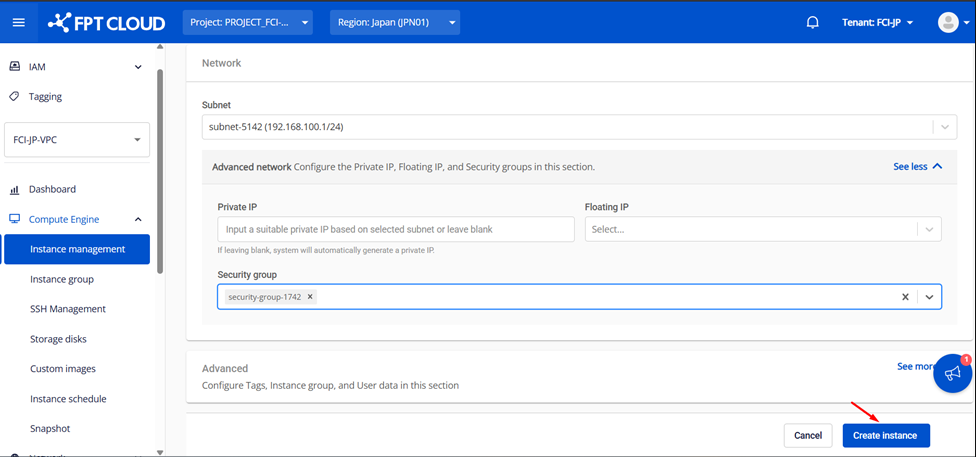The height and width of the screenshot is (457, 976).
Task: Open the Dashboard from the sidebar
Action: [x=52, y=189]
